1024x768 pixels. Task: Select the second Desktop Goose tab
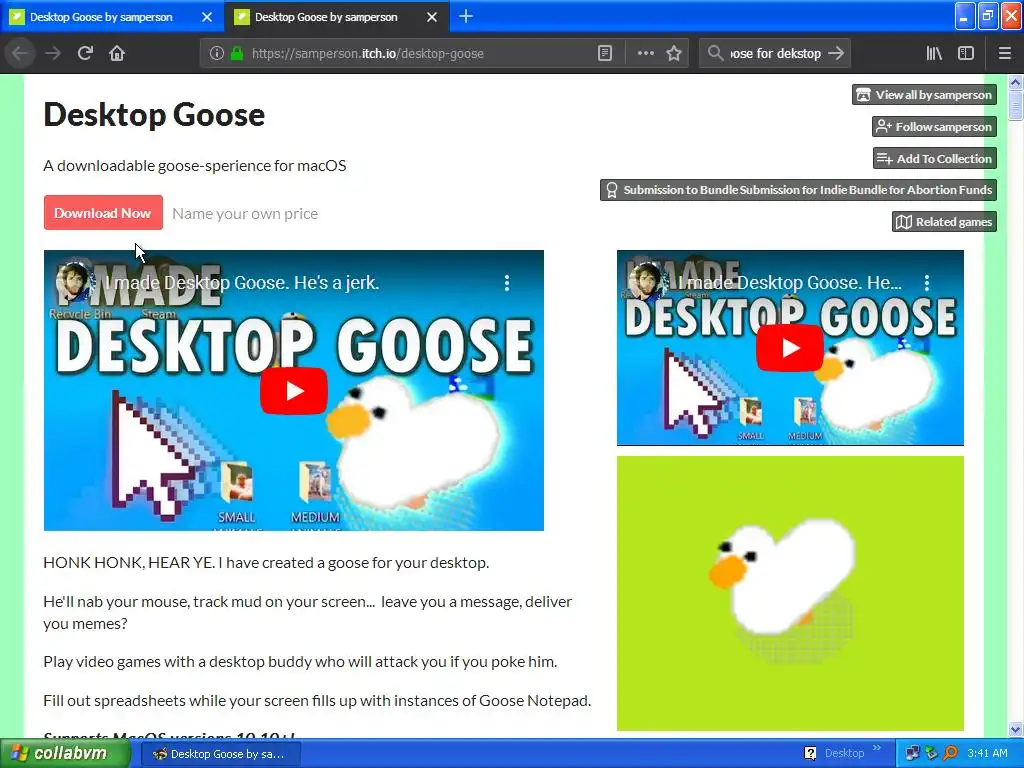(326, 17)
